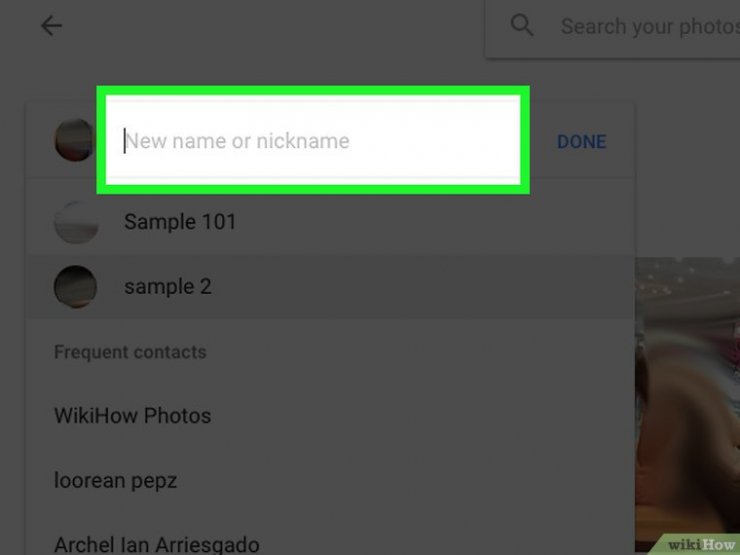Viewport: 740px width, 555px height.
Task: Click the Frequent contacts heading
Action: coord(130,352)
